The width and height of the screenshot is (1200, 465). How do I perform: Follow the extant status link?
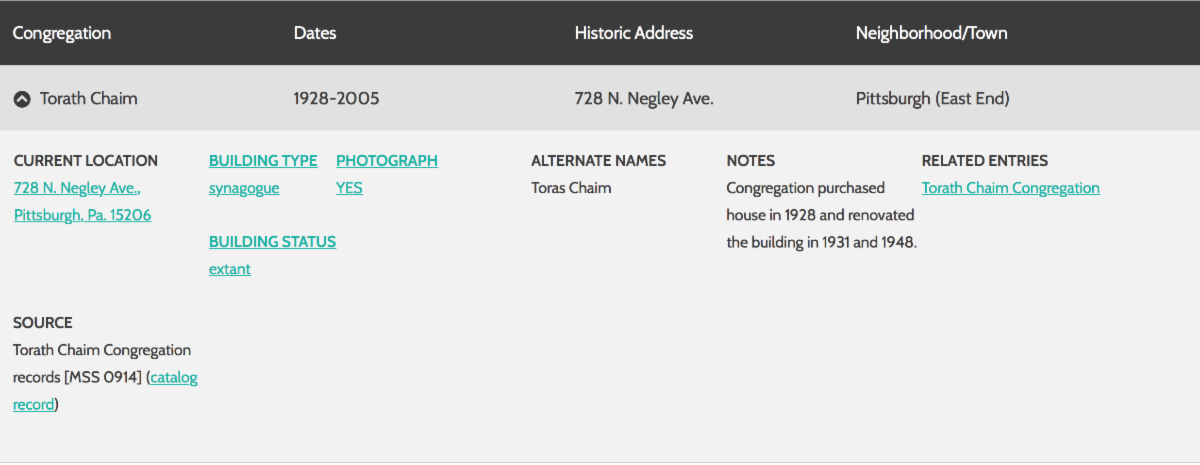point(230,269)
